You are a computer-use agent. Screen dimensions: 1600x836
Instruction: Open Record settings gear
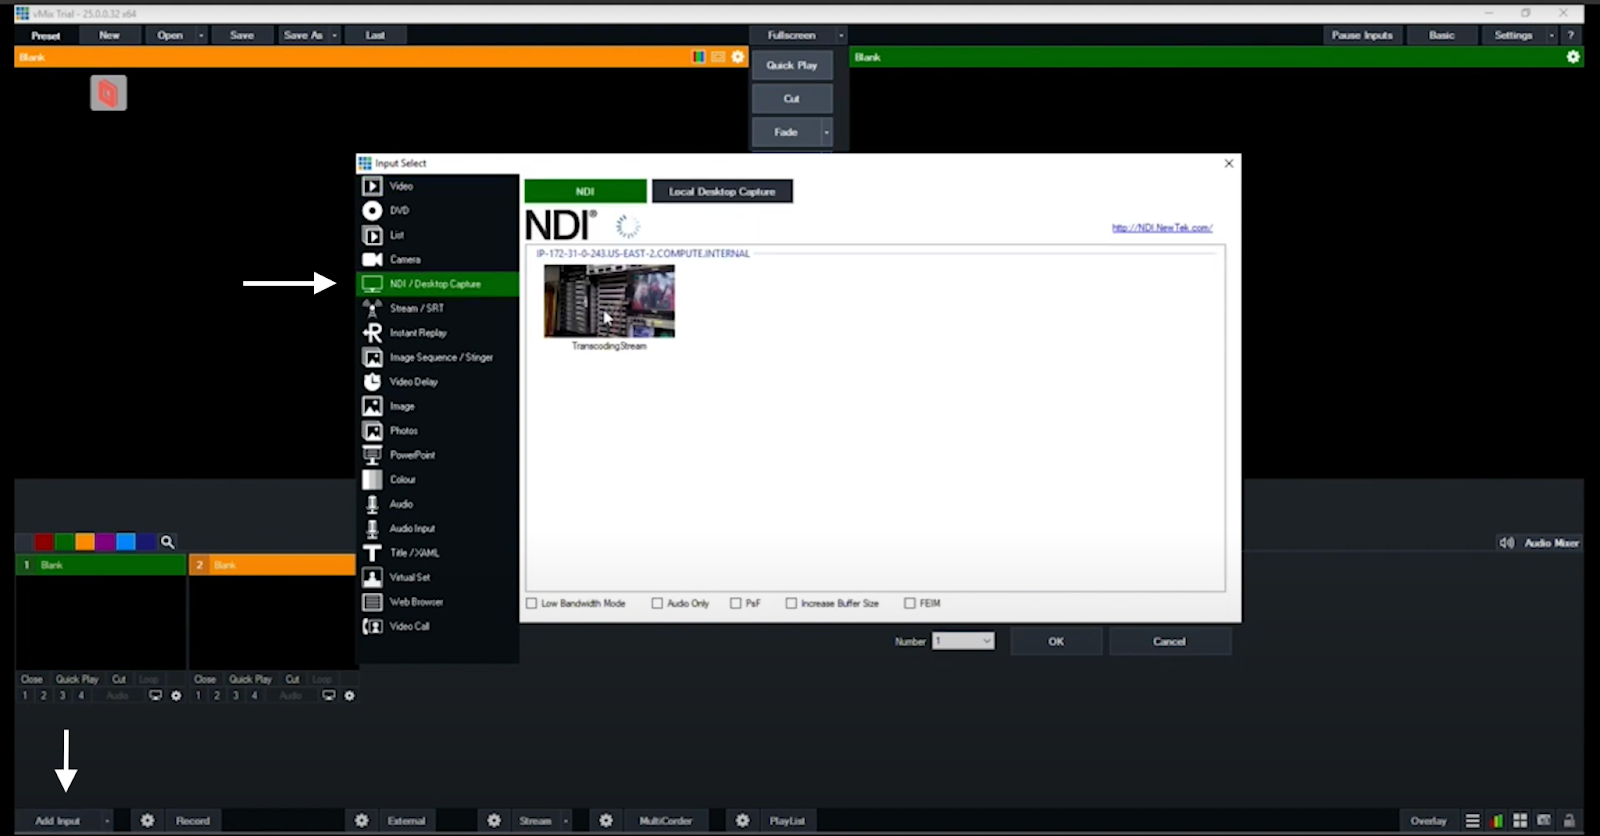[147, 821]
